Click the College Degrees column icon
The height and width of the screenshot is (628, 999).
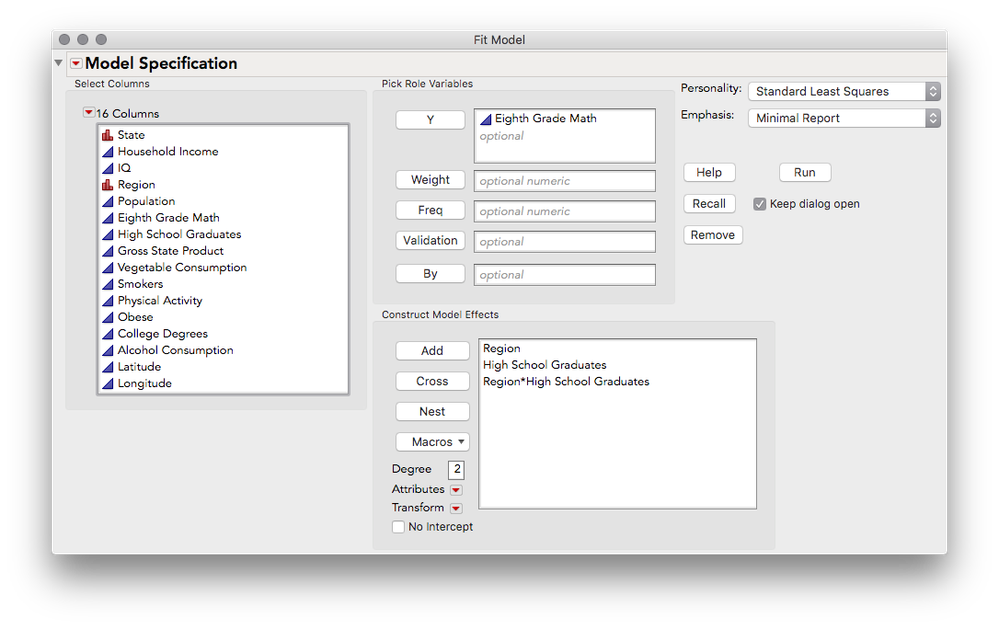coord(108,334)
